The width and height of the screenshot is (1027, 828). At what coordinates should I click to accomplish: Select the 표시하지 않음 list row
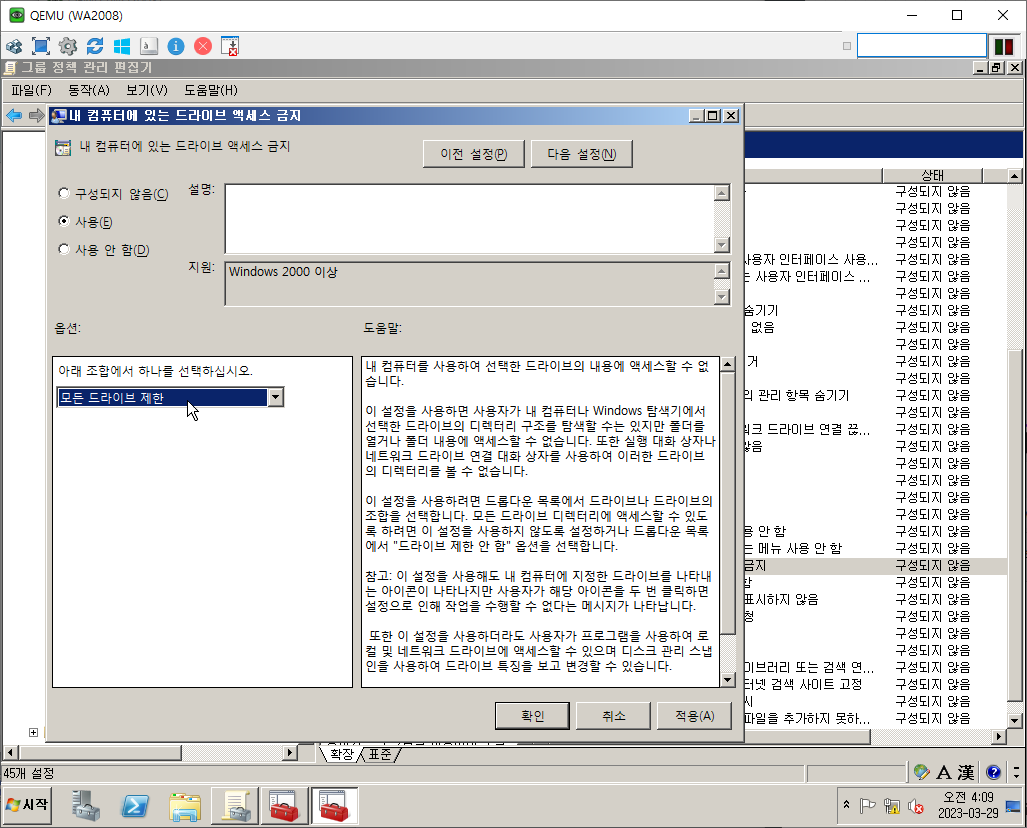pos(874,599)
